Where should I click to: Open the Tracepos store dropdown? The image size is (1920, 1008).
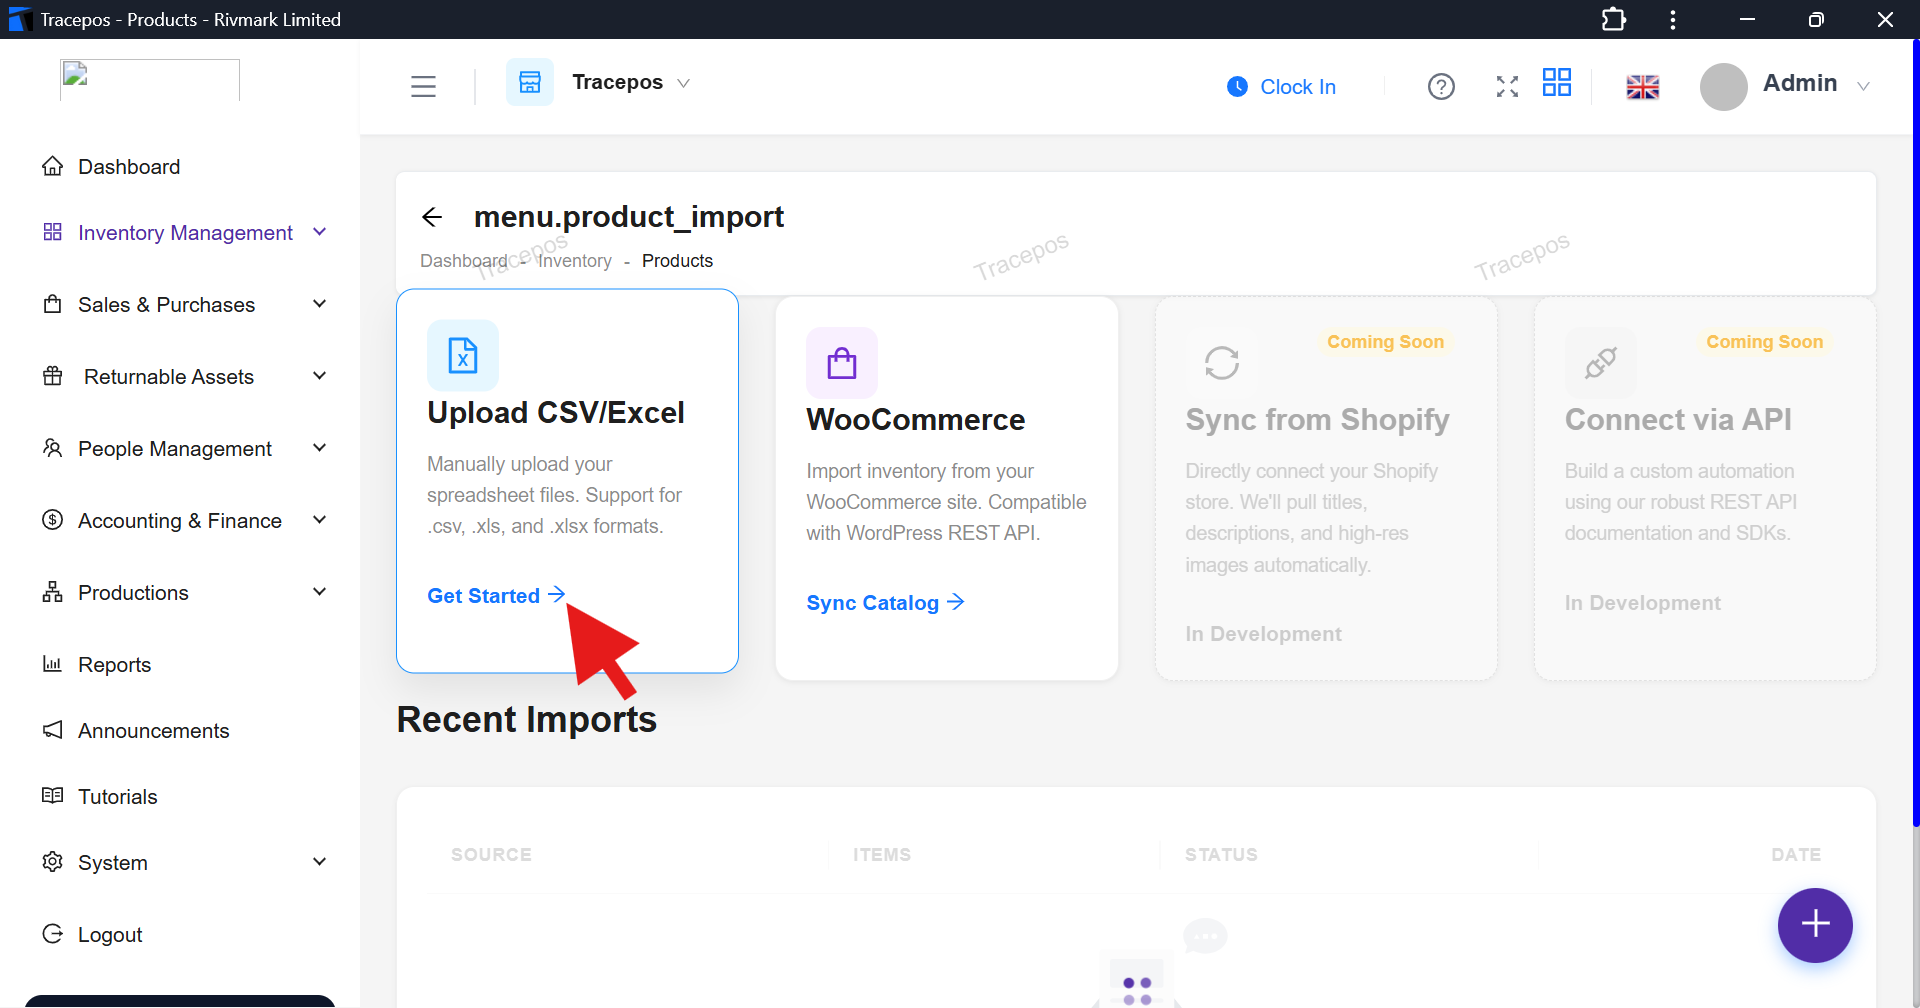[630, 82]
